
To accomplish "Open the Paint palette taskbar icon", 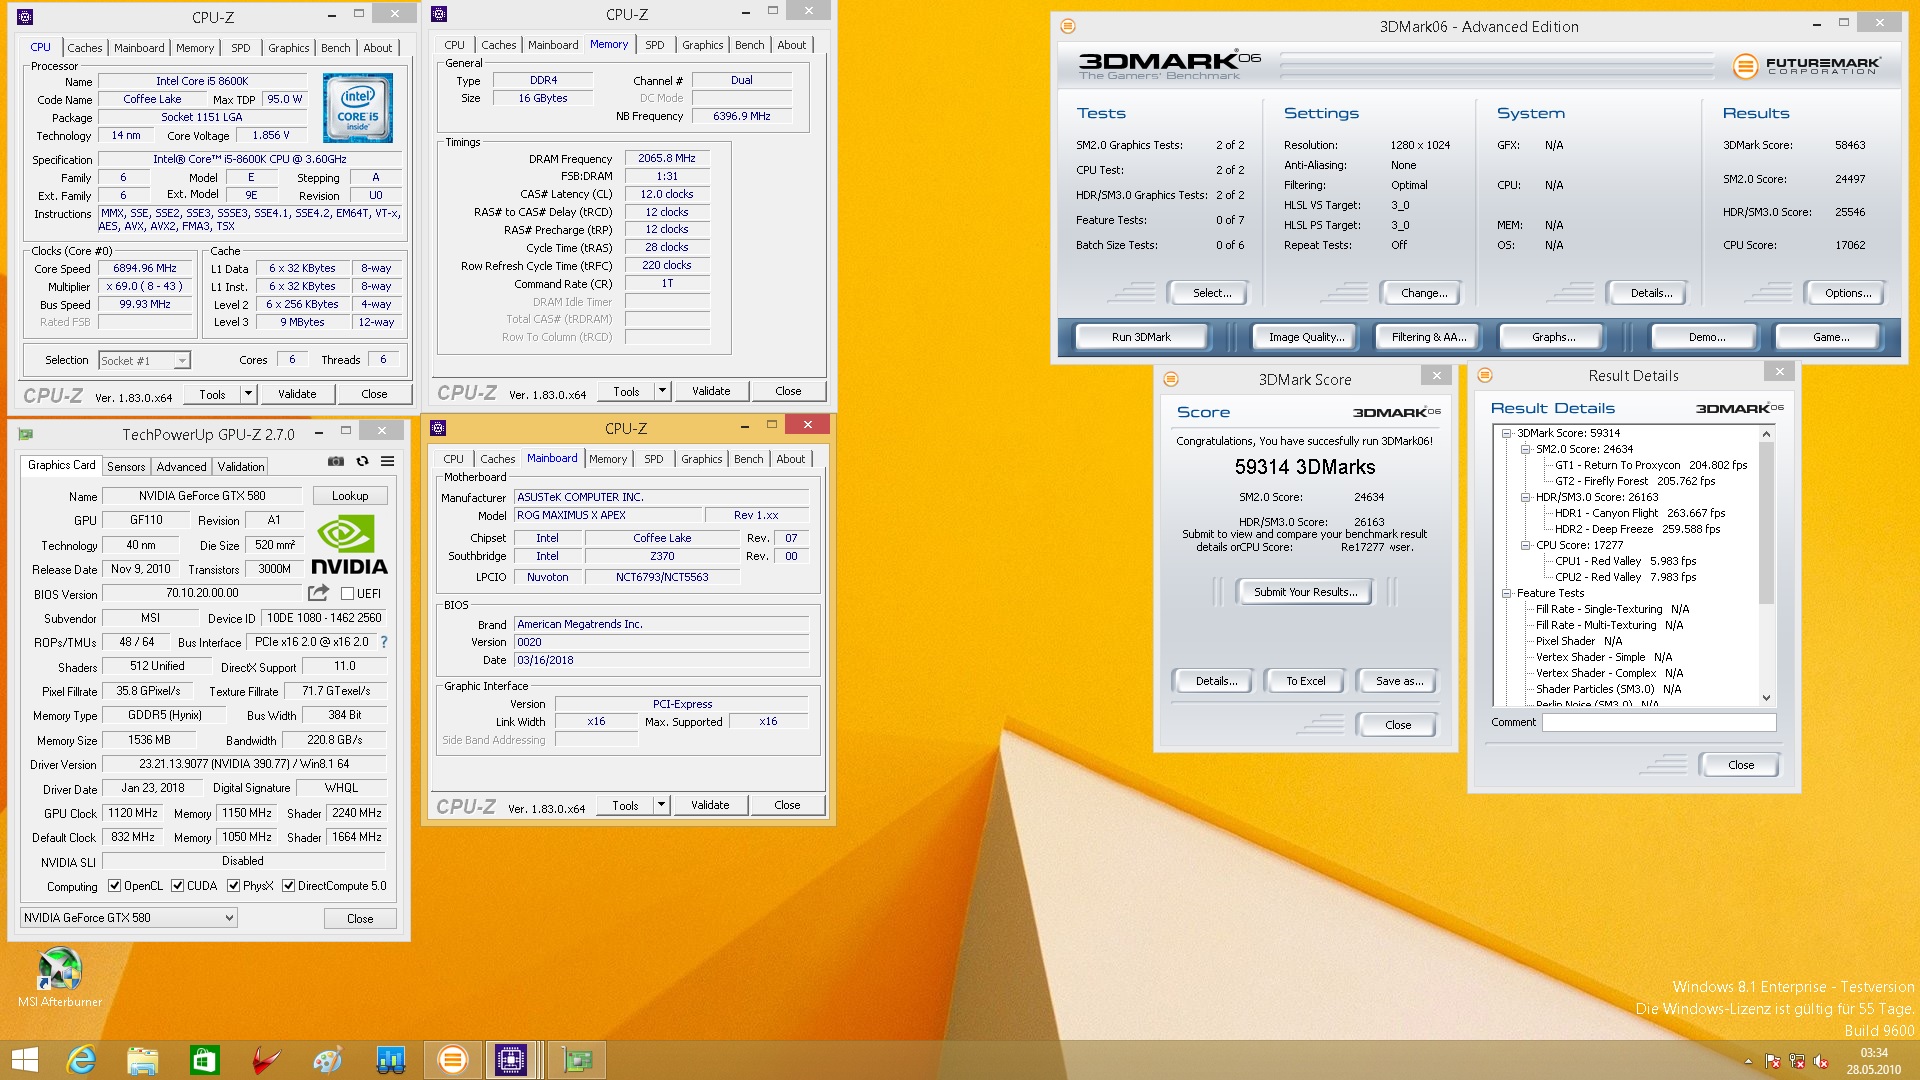I will [328, 1060].
